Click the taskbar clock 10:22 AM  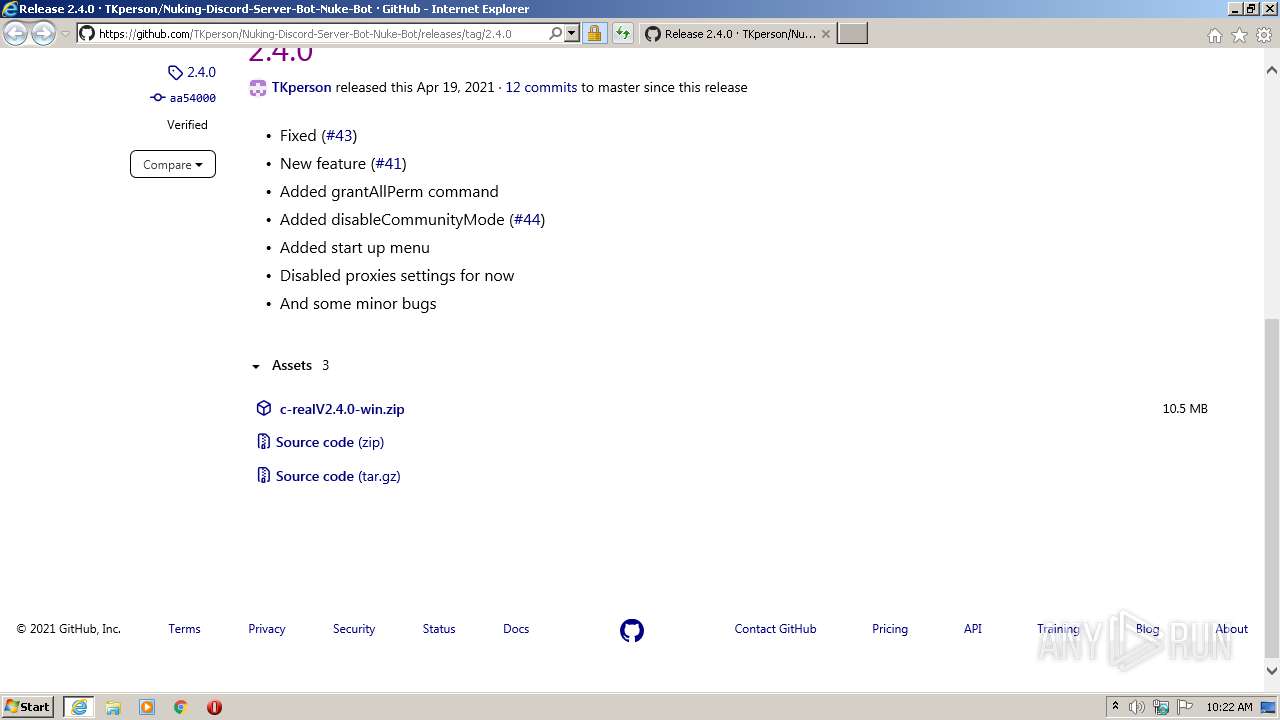point(1229,707)
